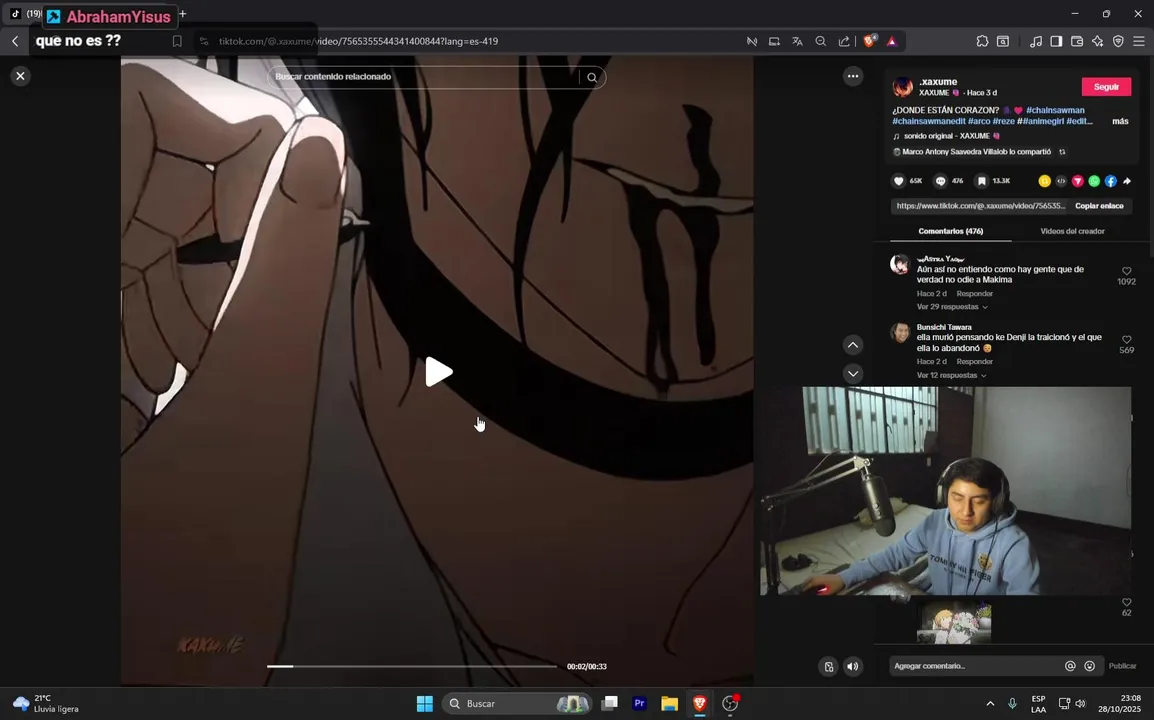The height and width of the screenshot is (720, 1154).
Task: Open Leo AI sparkle icon
Action: pos(1097,41)
